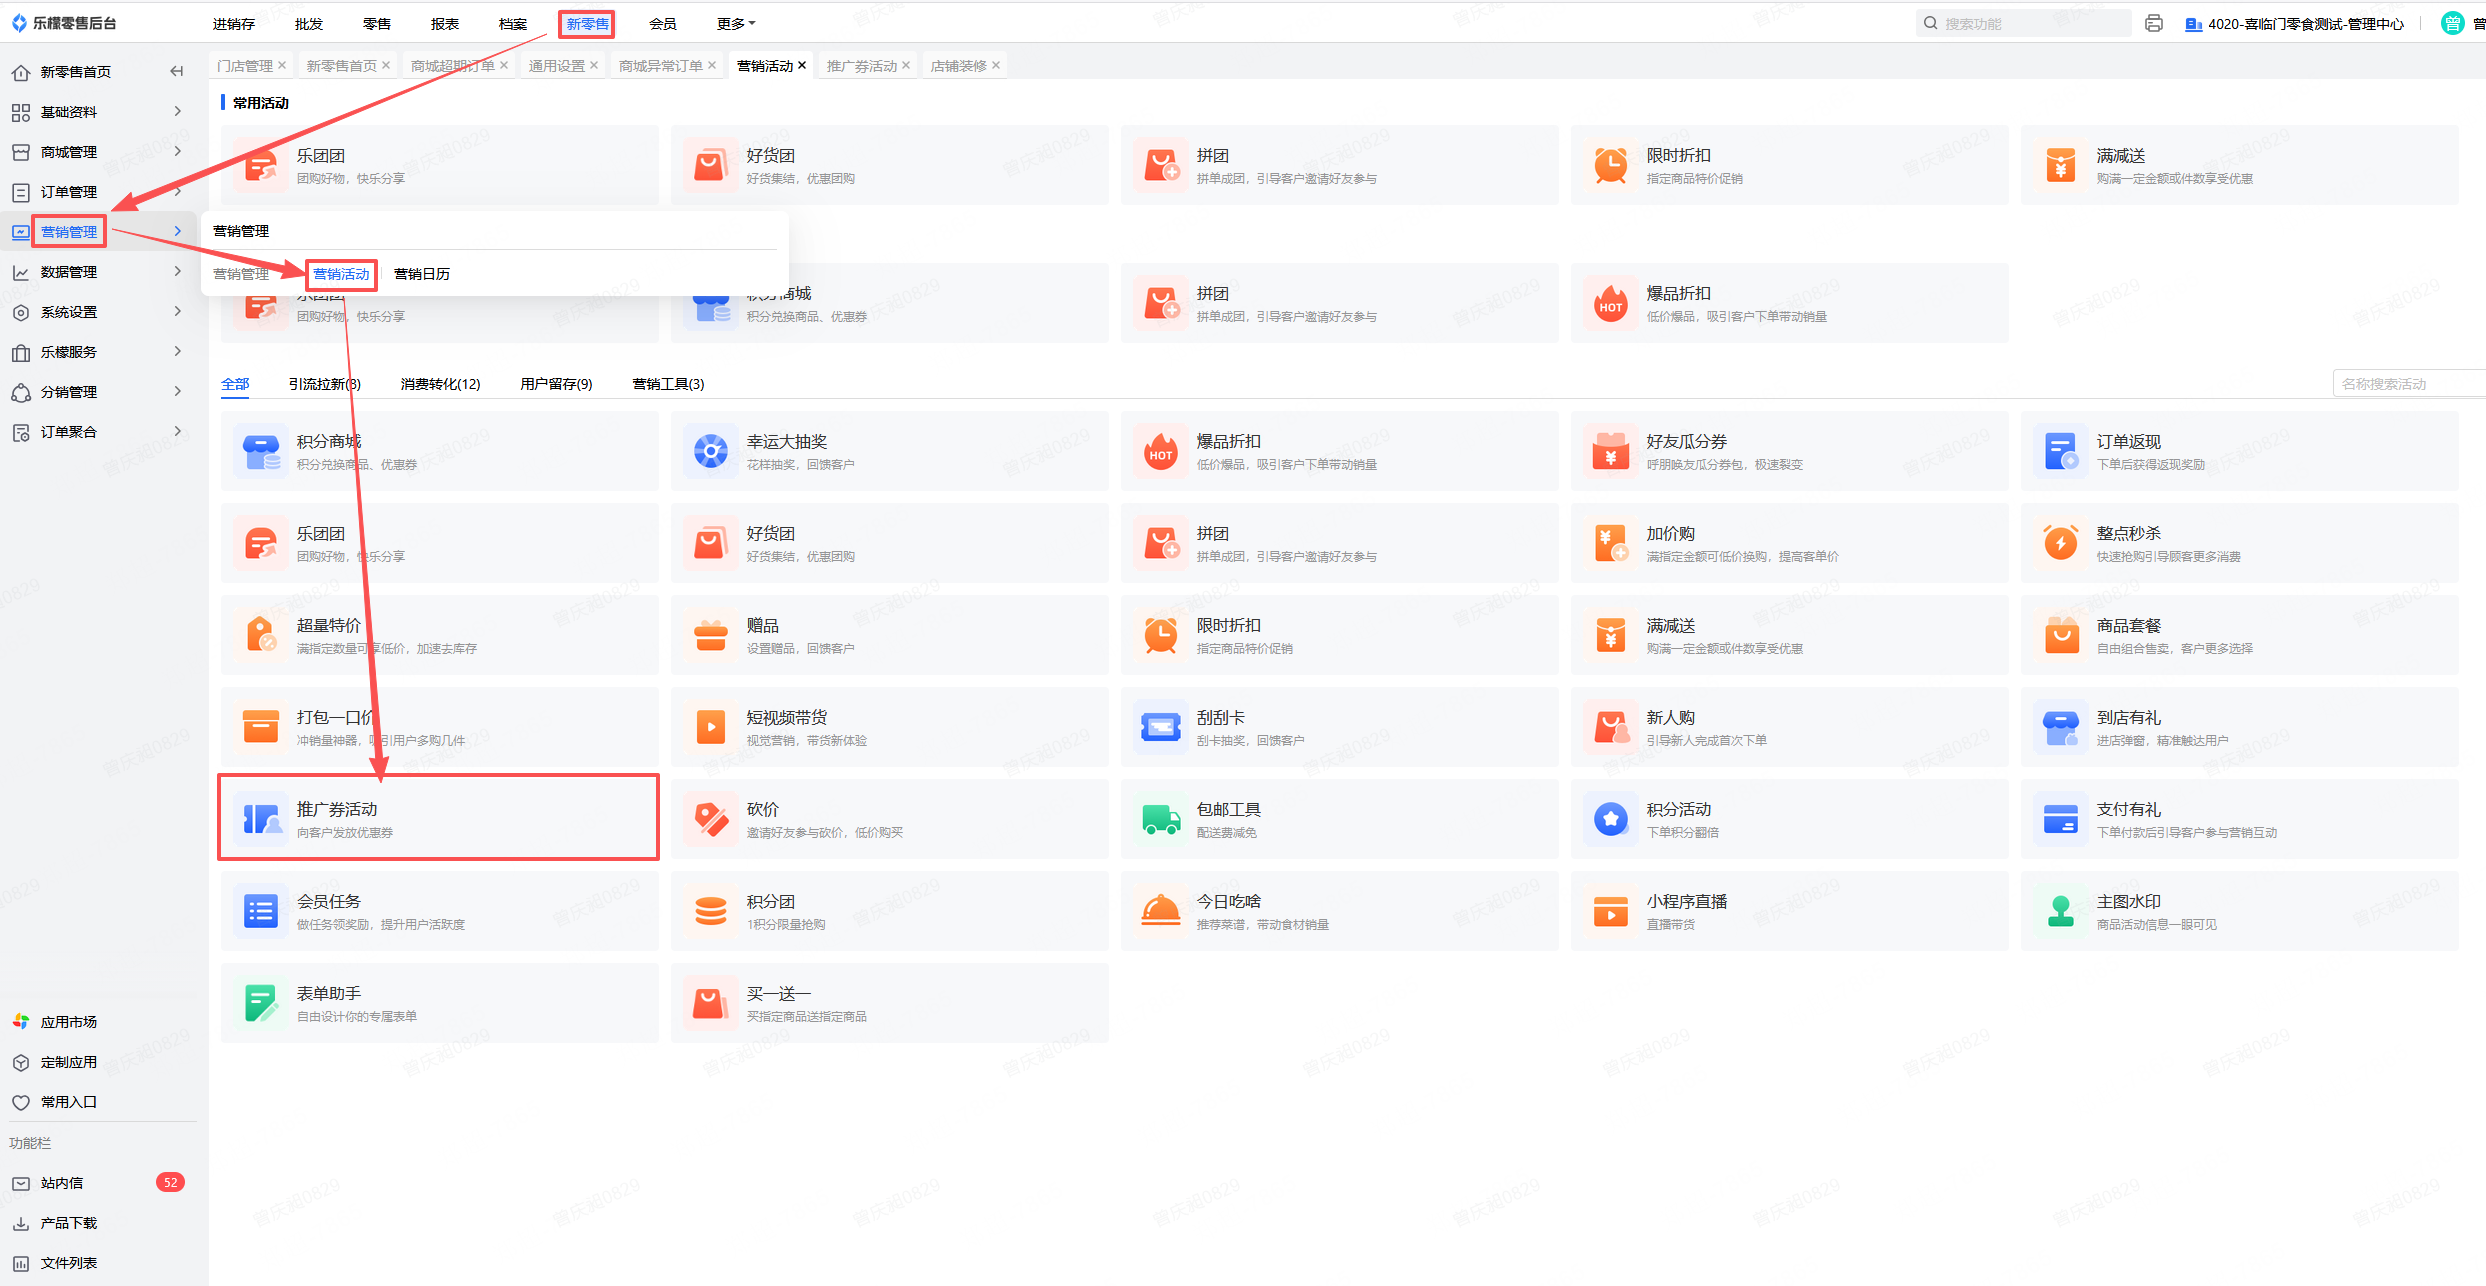Expand the 分销管理 sidebar menu

(x=69, y=392)
